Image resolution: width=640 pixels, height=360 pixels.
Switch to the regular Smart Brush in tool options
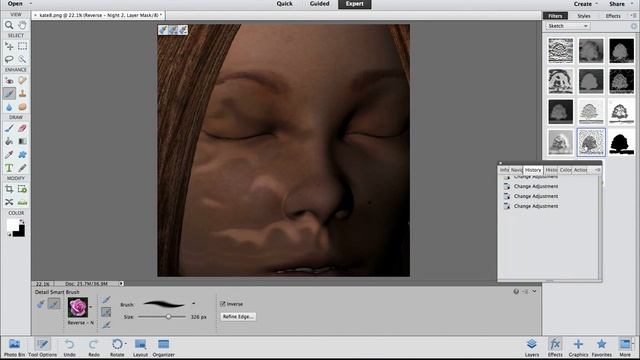[x=41, y=304]
